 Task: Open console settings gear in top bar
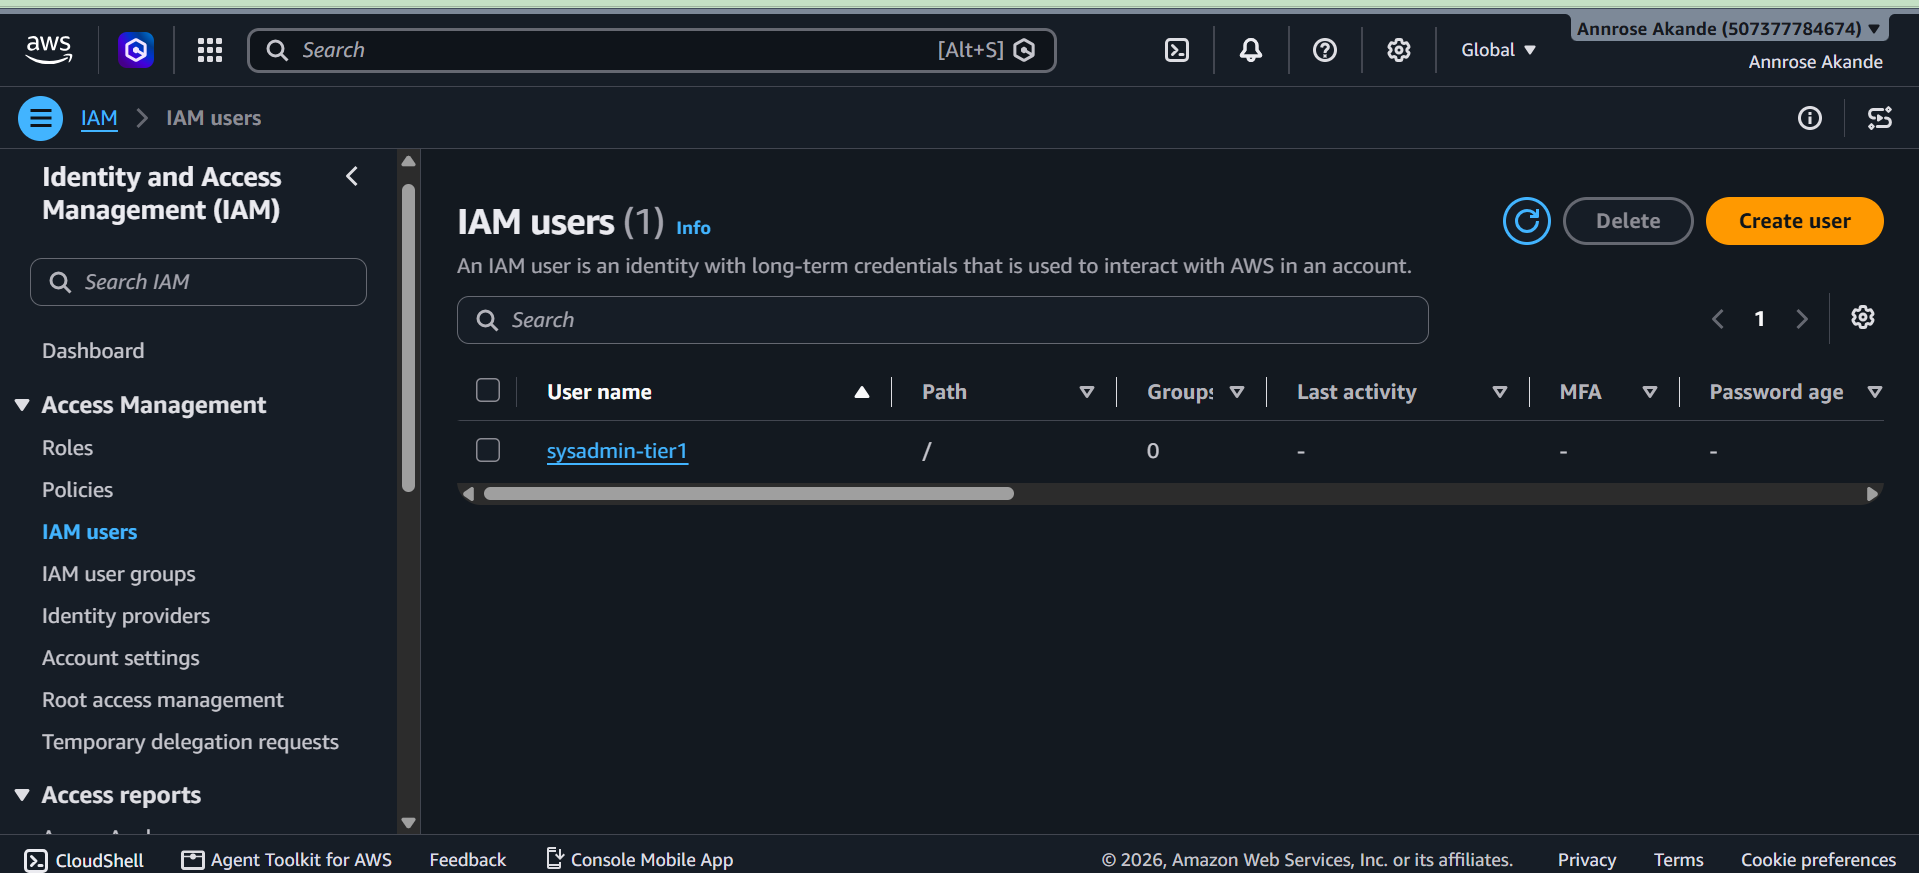pyautogui.click(x=1399, y=50)
